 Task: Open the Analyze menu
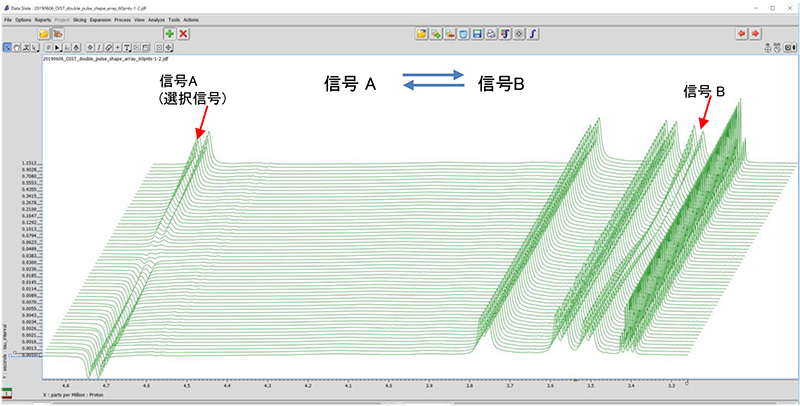[156, 20]
